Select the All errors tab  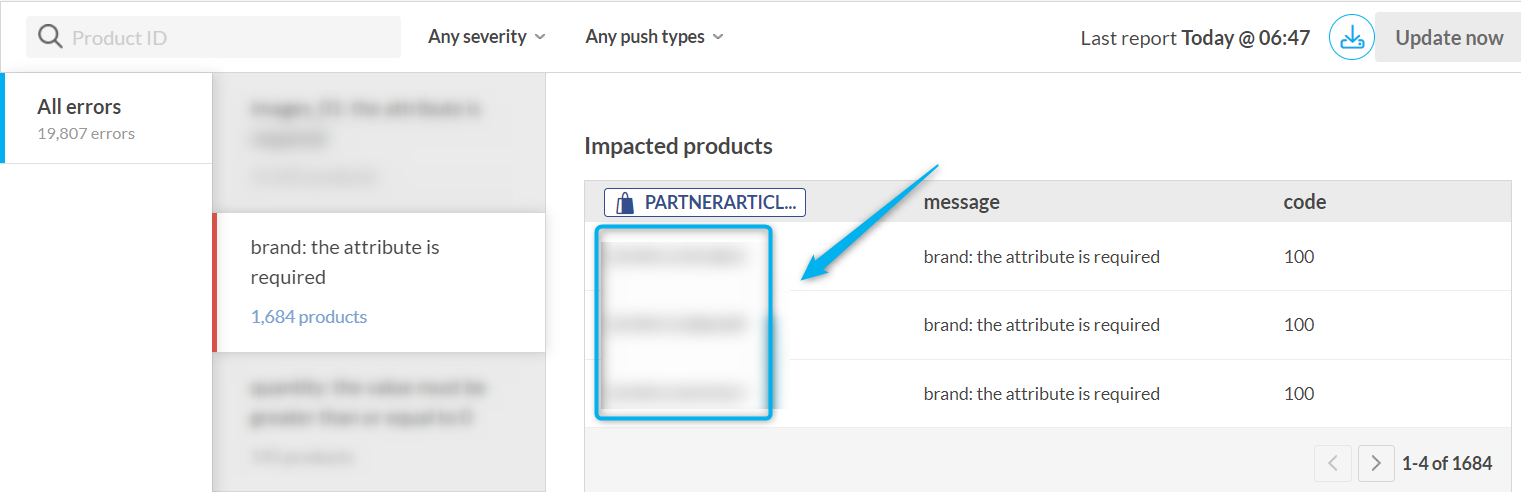106,117
